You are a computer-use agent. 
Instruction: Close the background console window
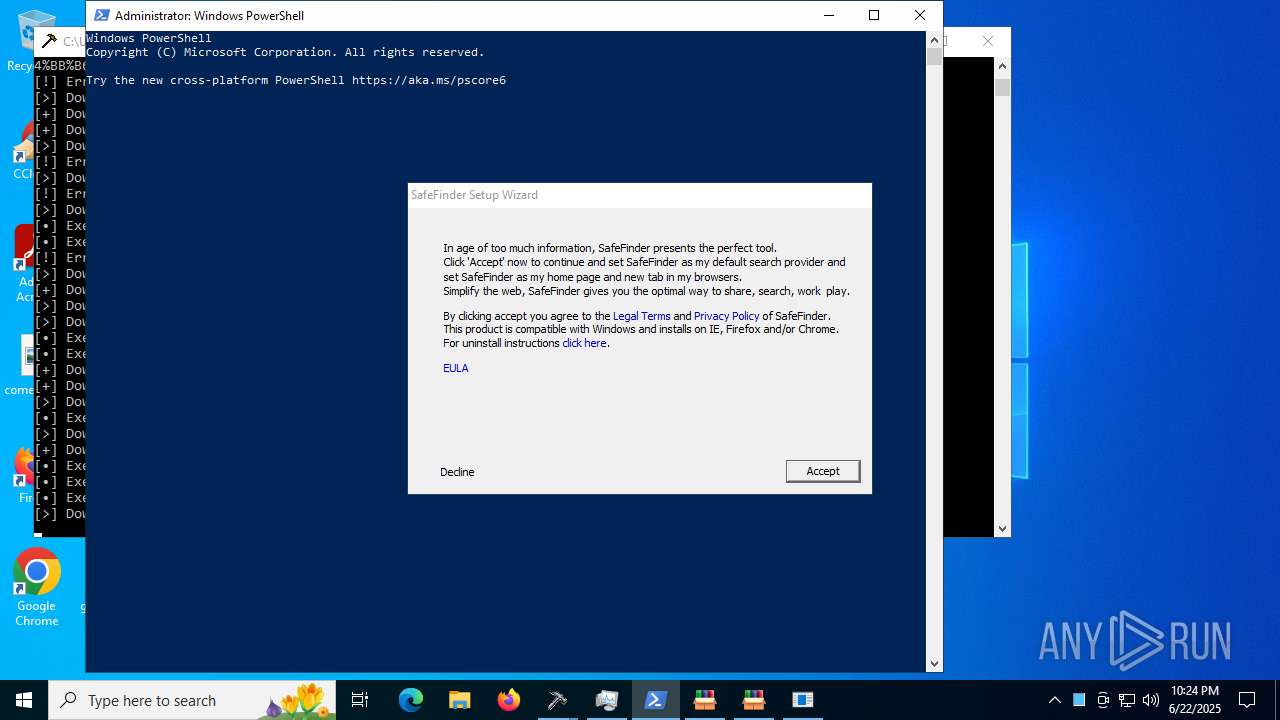(x=988, y=41)
